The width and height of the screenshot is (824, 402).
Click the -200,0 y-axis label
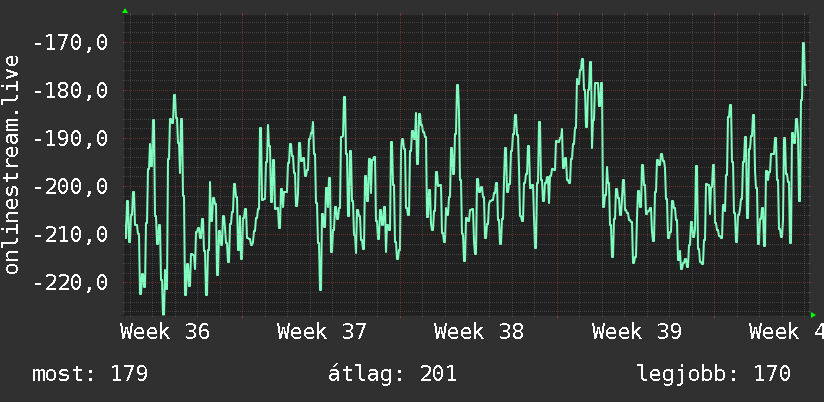[x=70, y=187]
